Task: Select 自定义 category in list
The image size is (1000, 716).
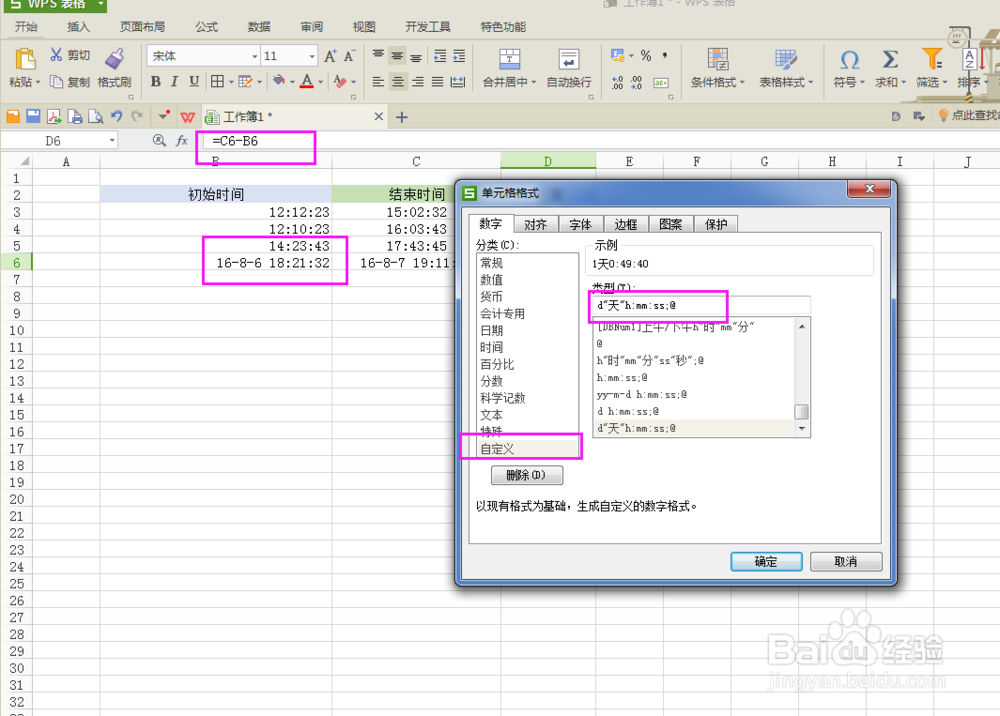Action: click(x=527, y=449)
